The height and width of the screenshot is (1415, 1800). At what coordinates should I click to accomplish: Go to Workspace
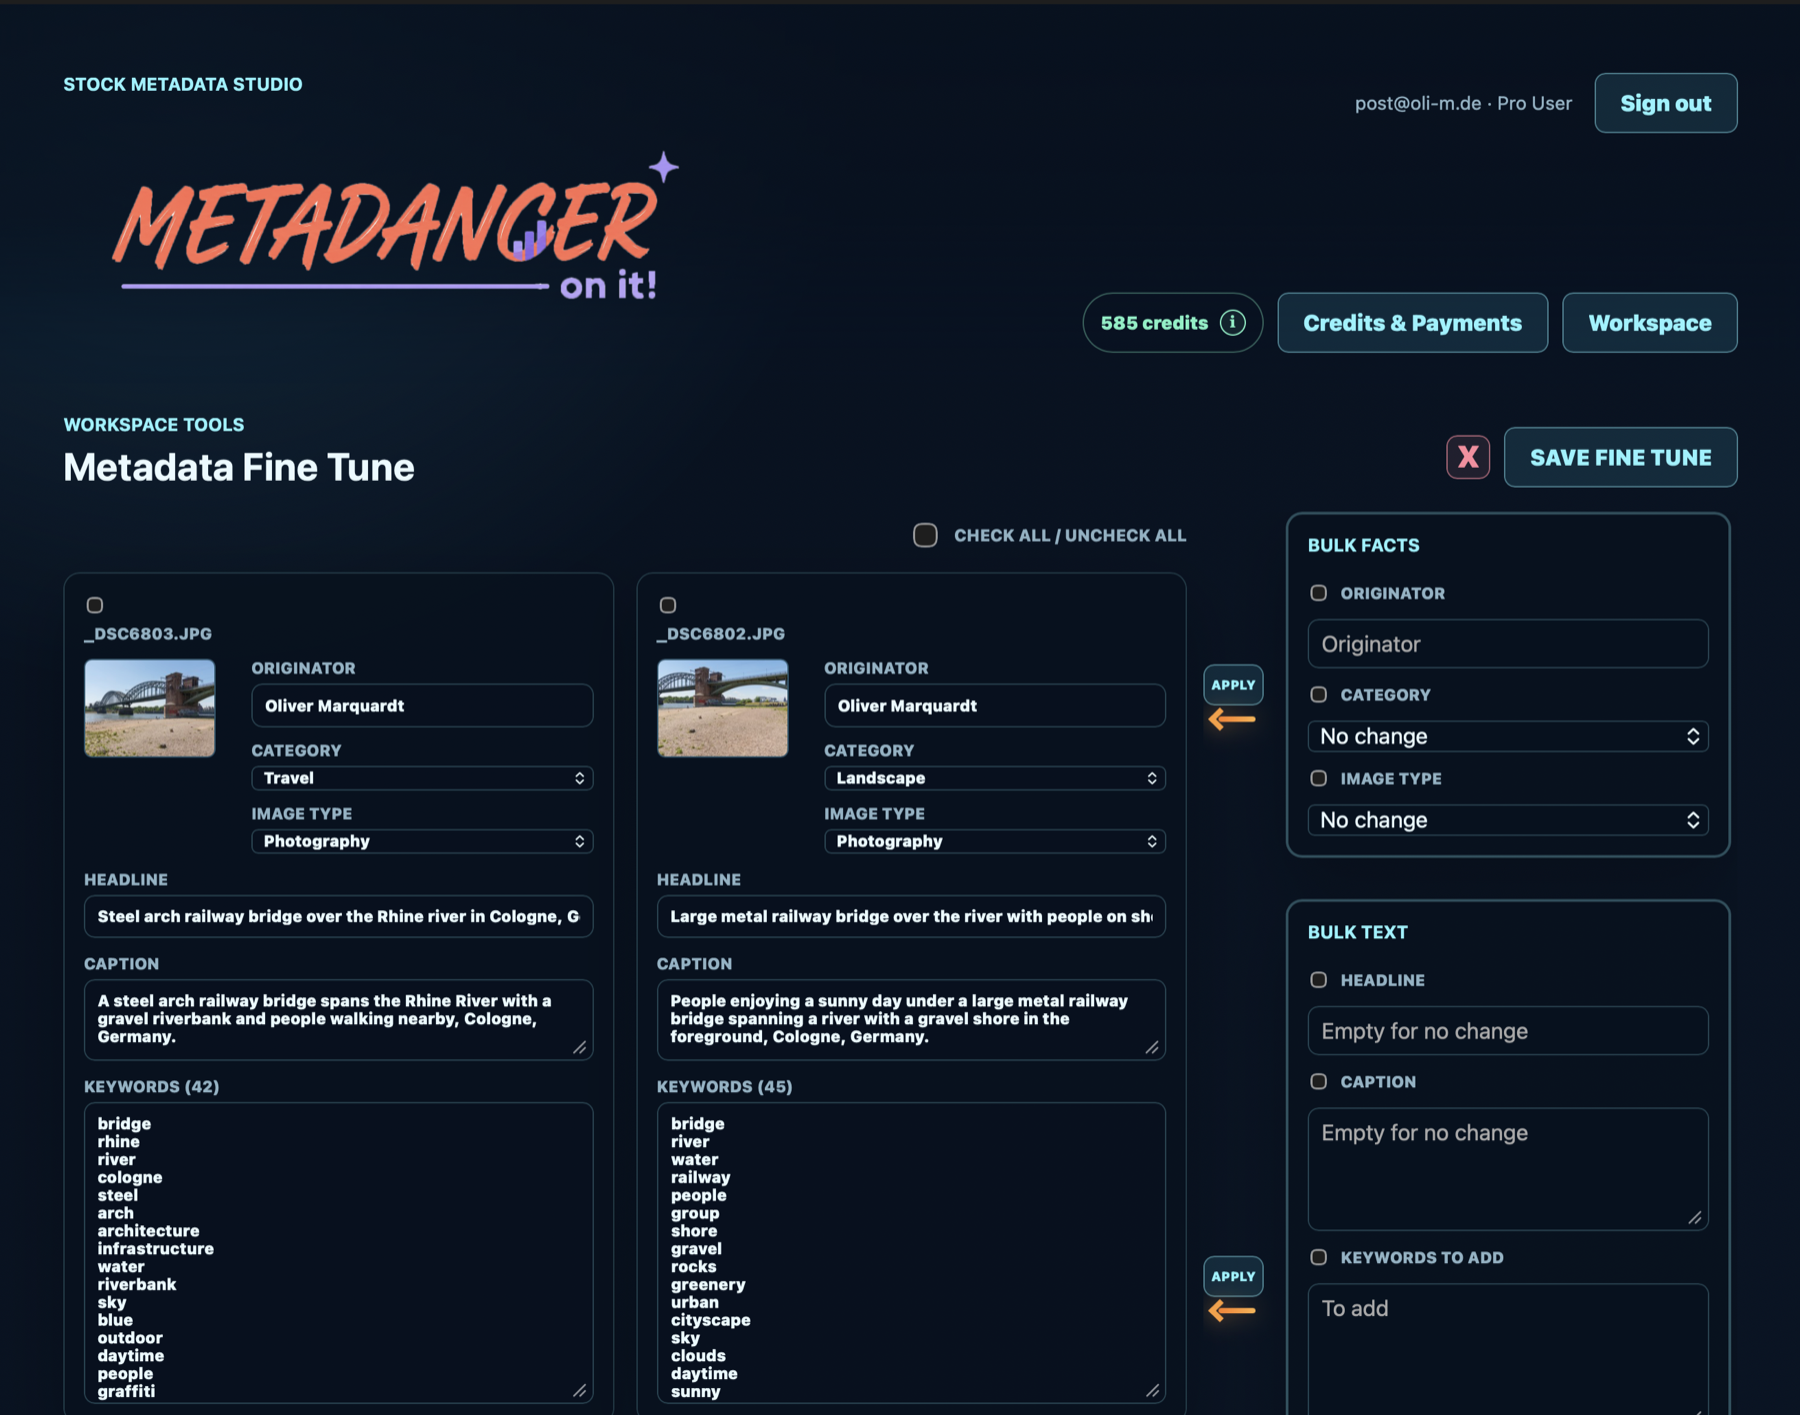[x=1650, y=323]
